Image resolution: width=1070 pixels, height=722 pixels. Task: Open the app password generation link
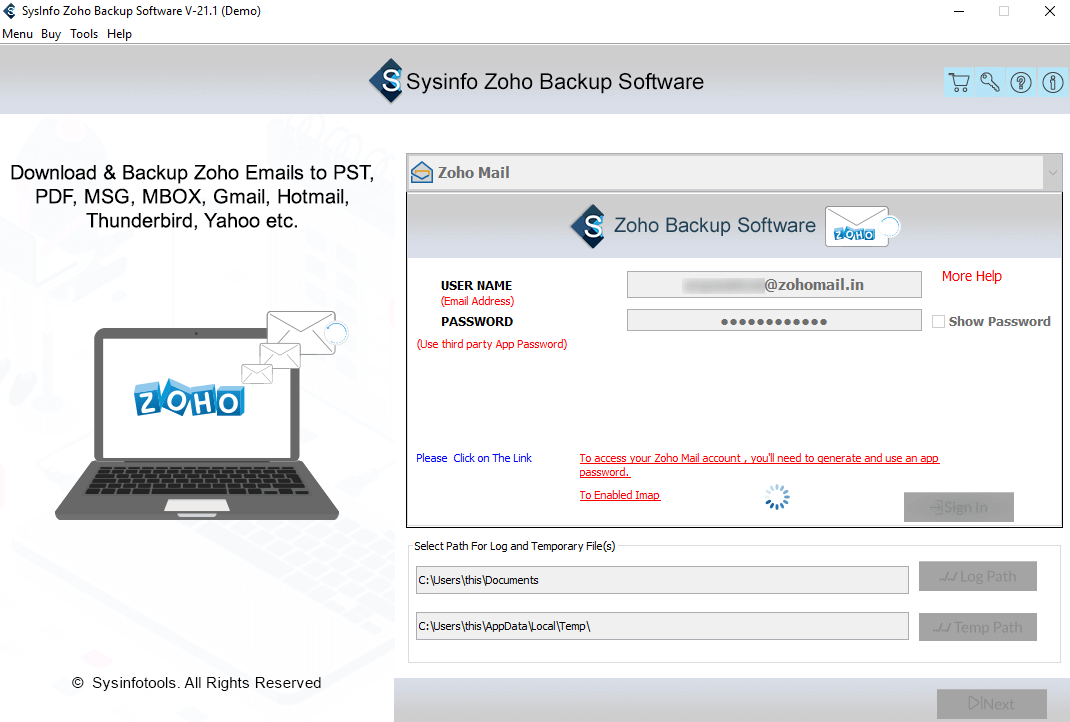click(759, 465)
